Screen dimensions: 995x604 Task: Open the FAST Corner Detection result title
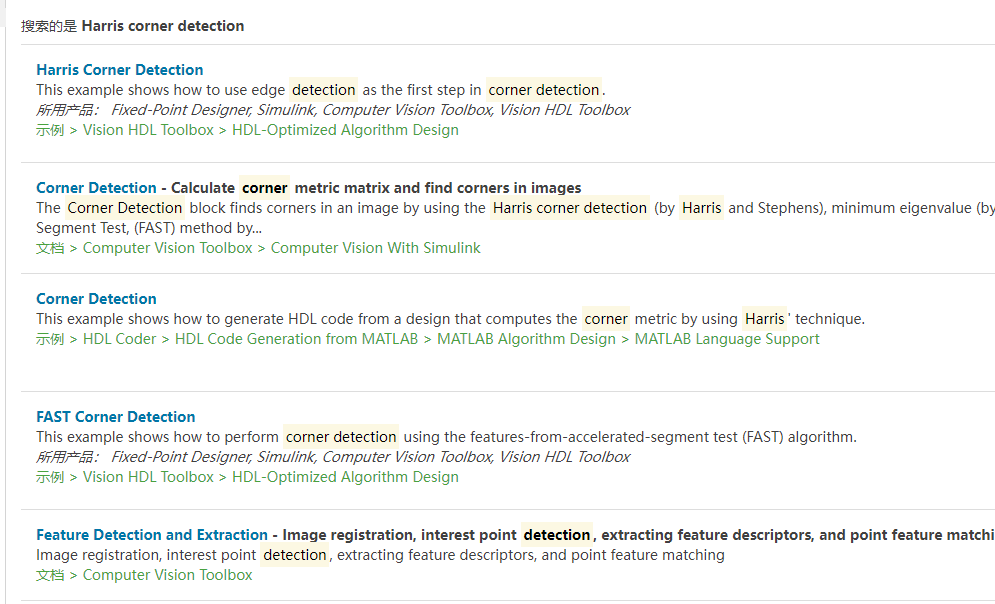[x=115, y=417]
